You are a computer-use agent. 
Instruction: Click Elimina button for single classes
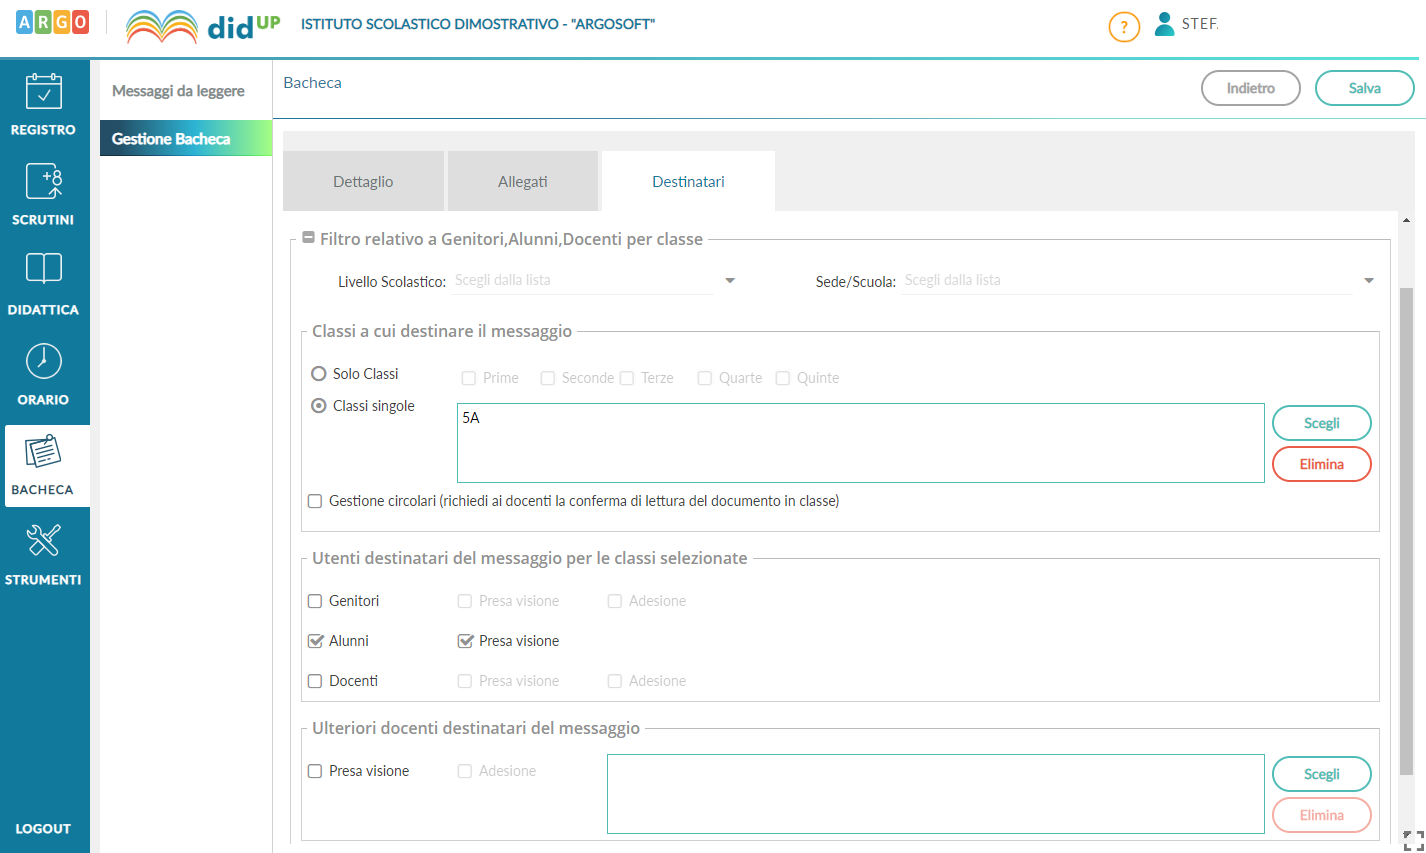coord(1322,464)
